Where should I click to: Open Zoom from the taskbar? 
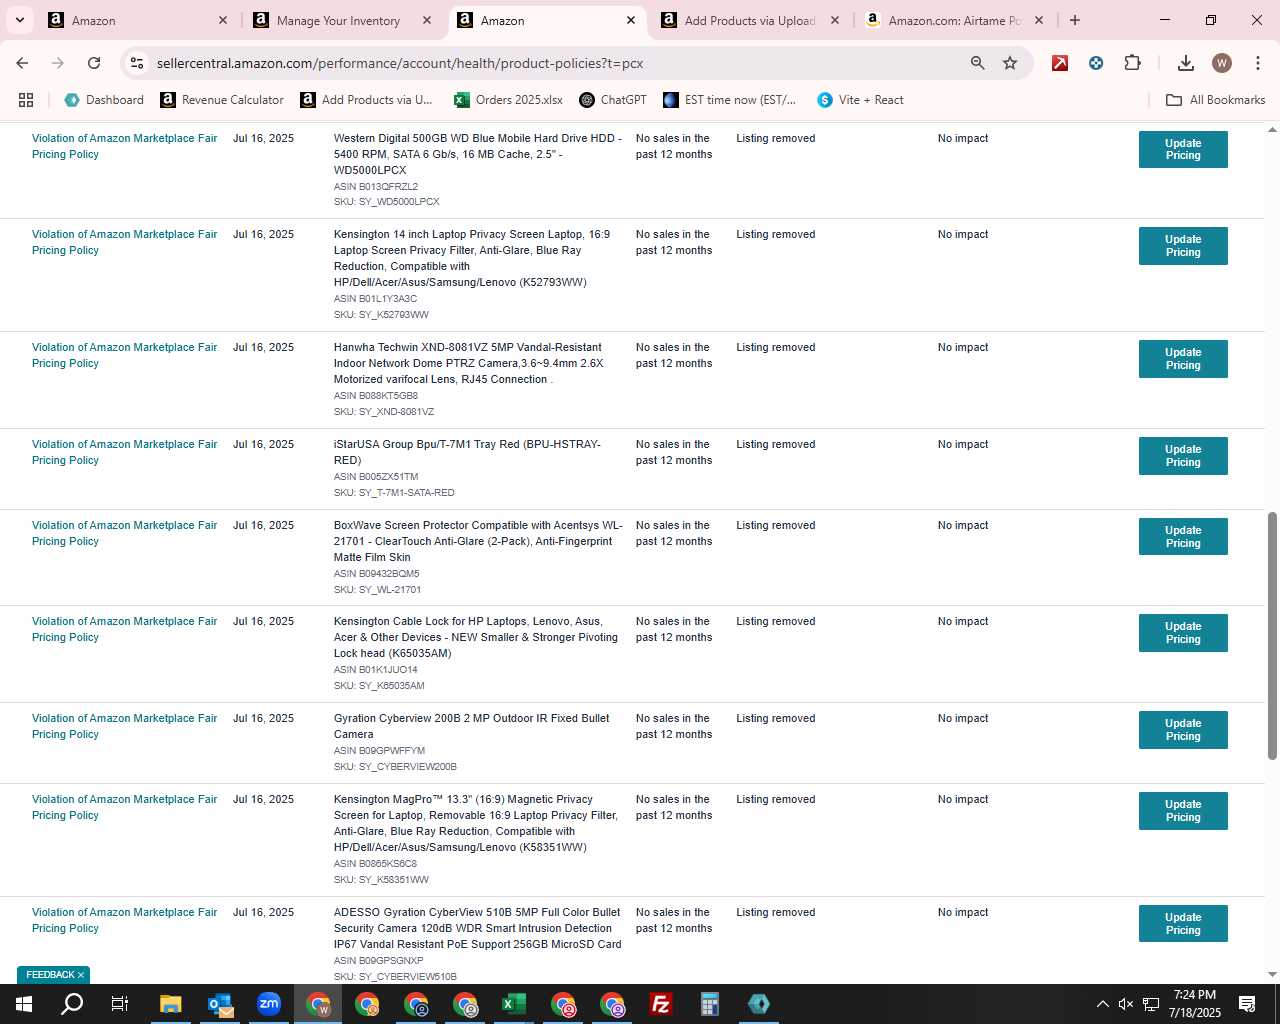(x=269, y=1004)
